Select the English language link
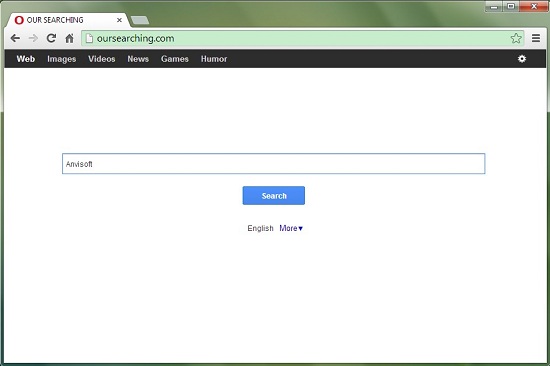The height and width of the screenshot is (366, 550). click(x=260, y=228)
